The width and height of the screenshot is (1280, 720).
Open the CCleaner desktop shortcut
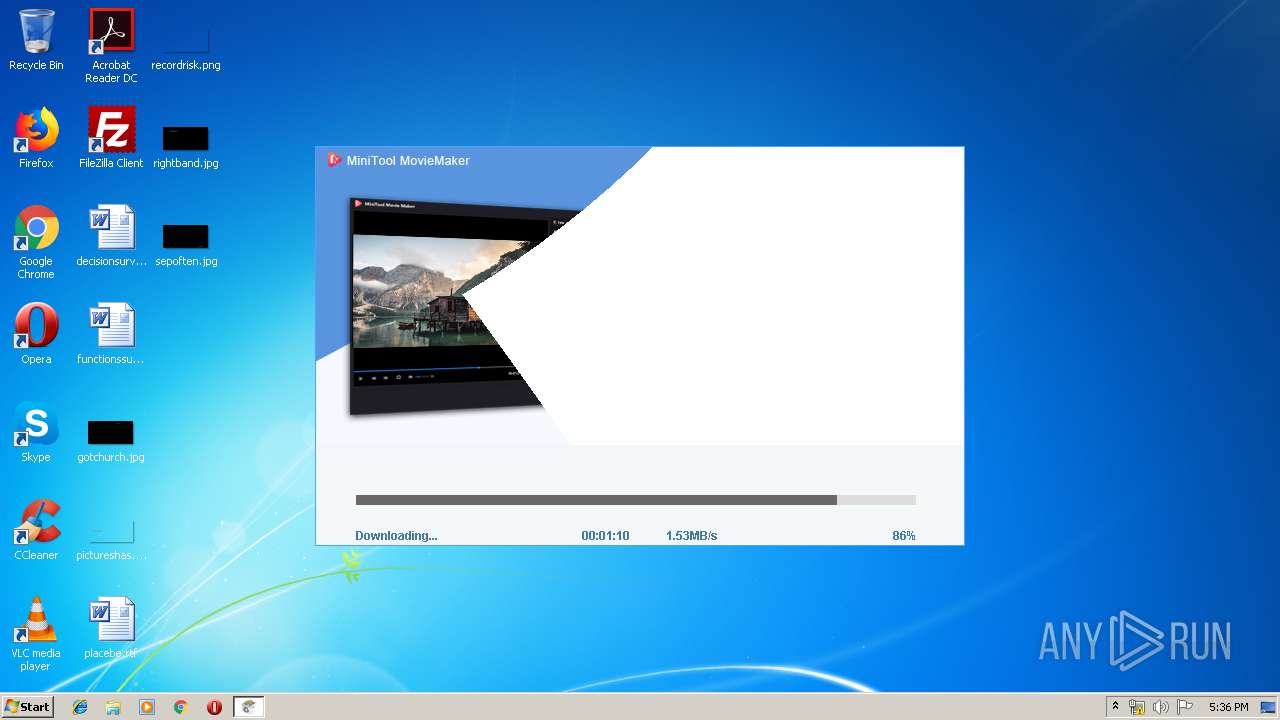point(36,530)
